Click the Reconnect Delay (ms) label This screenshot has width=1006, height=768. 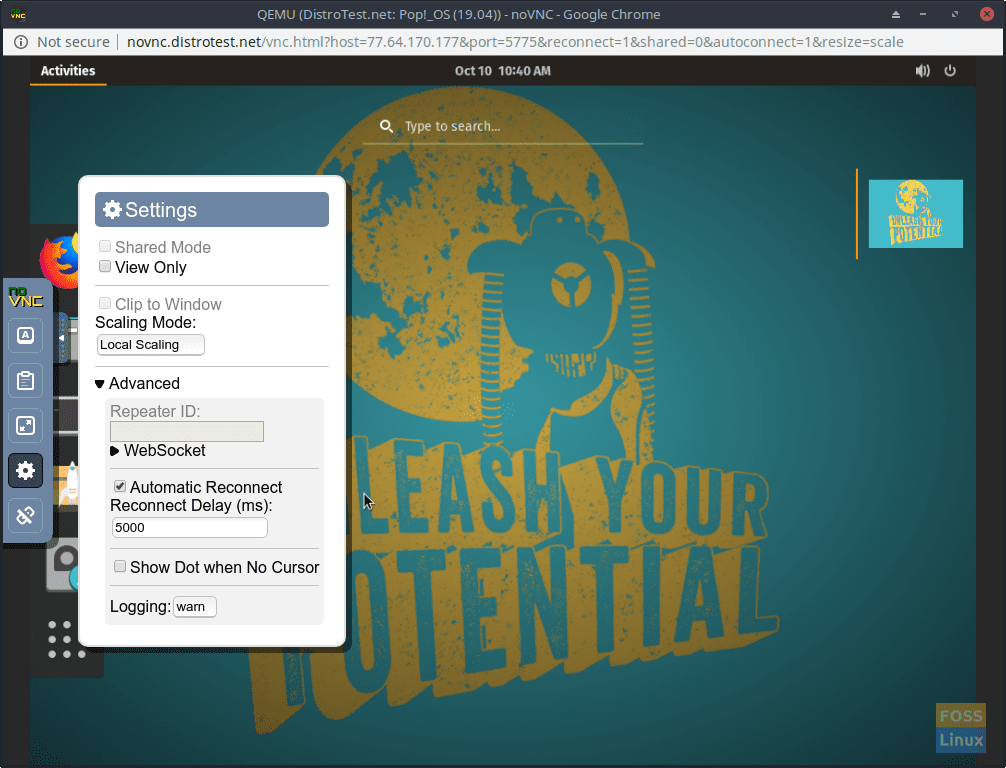pyautogui.click(x=191, y=506)
